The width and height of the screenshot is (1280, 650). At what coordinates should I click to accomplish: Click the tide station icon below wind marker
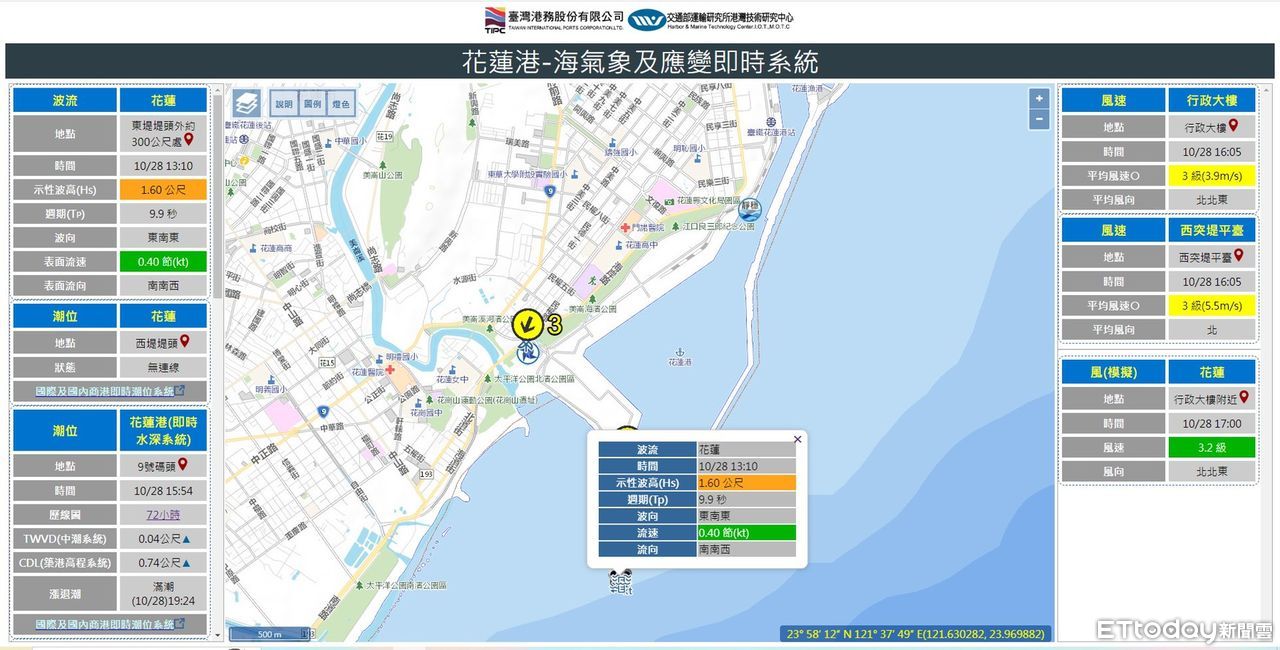(527, 351)
